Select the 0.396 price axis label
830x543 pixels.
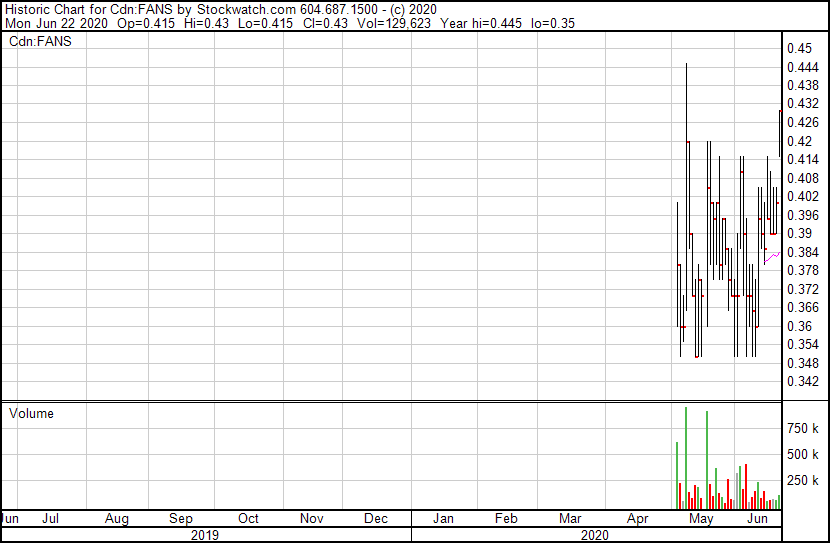click(x=803, y=215)
